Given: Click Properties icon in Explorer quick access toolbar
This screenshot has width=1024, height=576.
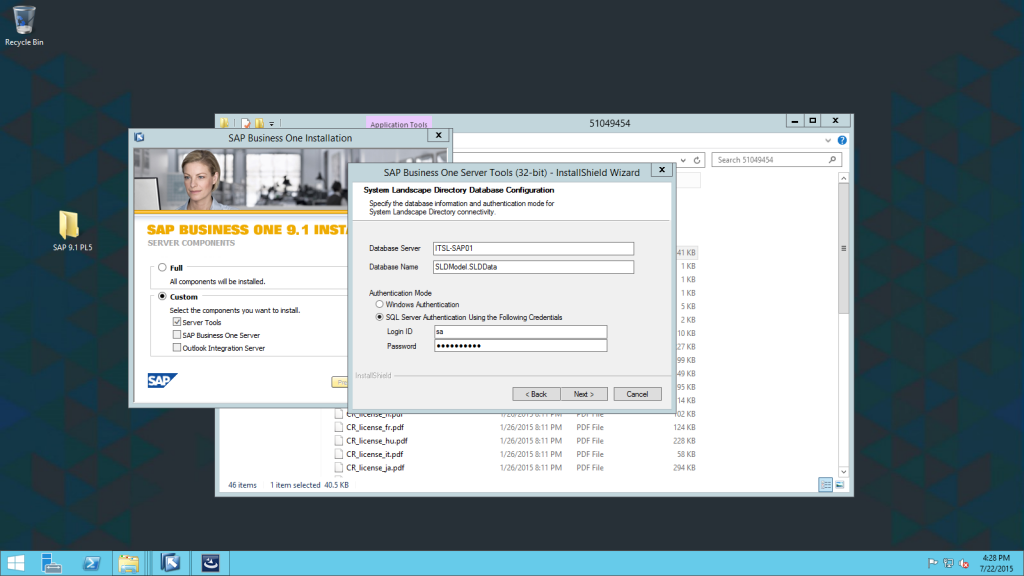Looking at the screenshot, I should 246,123.
